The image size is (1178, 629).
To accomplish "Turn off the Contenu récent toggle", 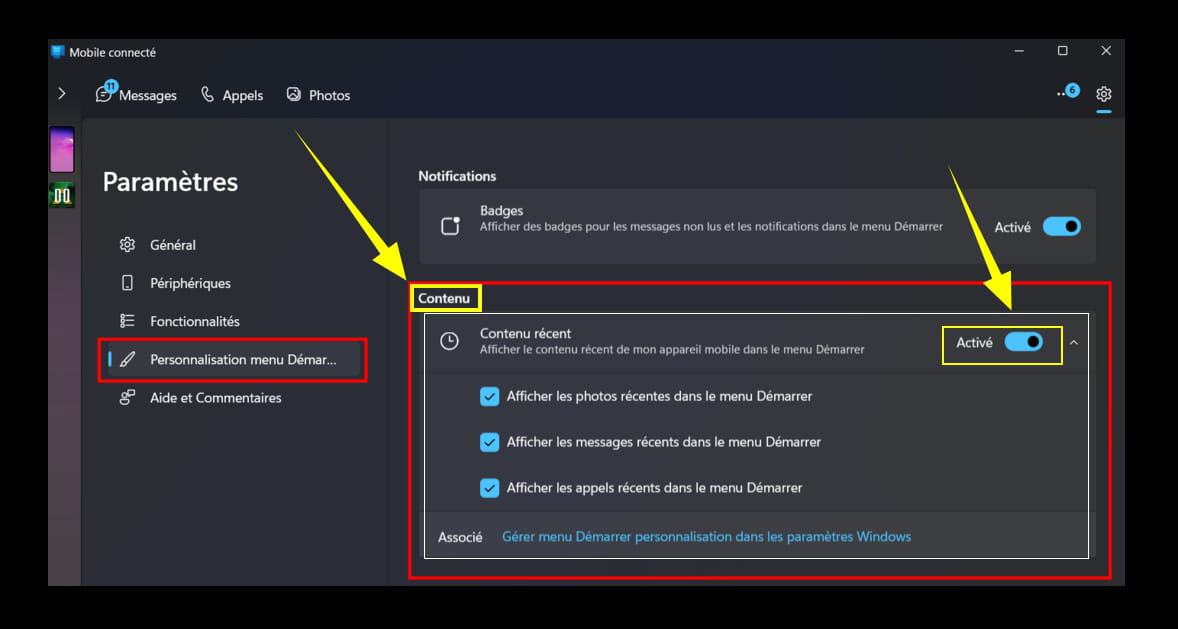I will coord(1023,342).
